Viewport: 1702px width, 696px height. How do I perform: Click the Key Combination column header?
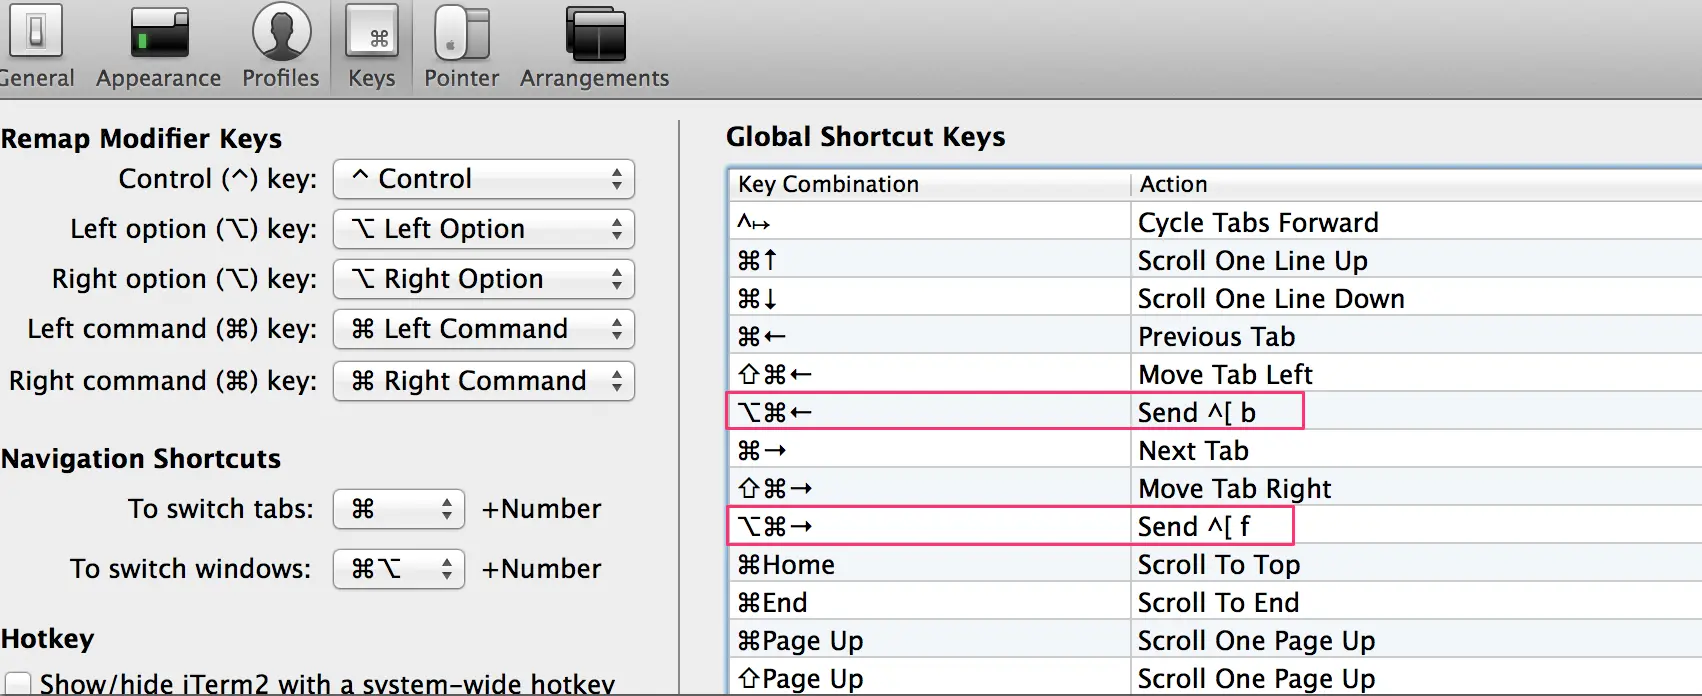930,184
